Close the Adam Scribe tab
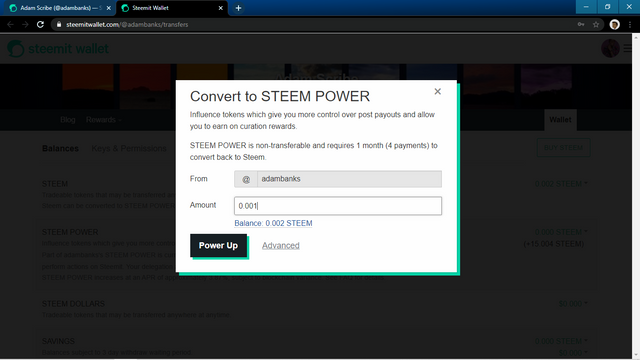 point(109,8)
